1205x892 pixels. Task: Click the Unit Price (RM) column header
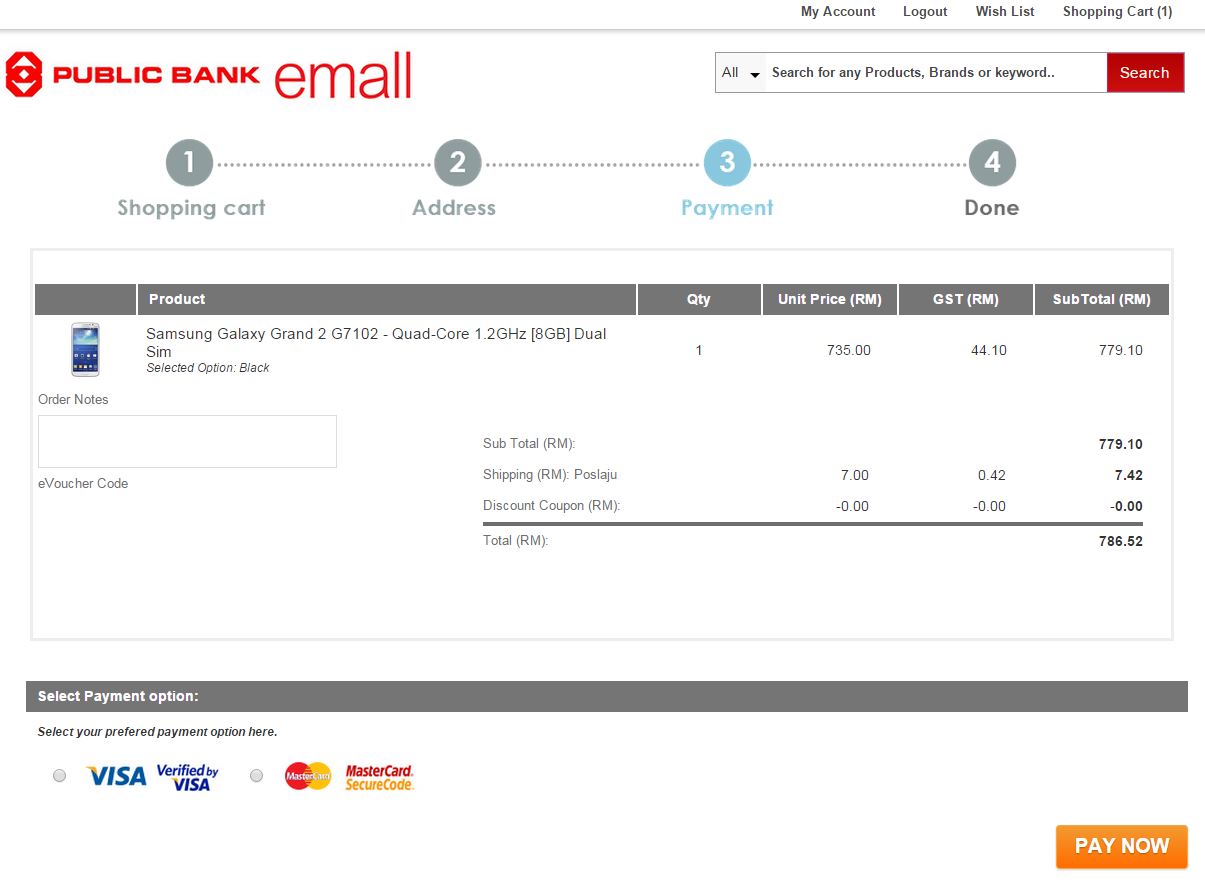830,299
